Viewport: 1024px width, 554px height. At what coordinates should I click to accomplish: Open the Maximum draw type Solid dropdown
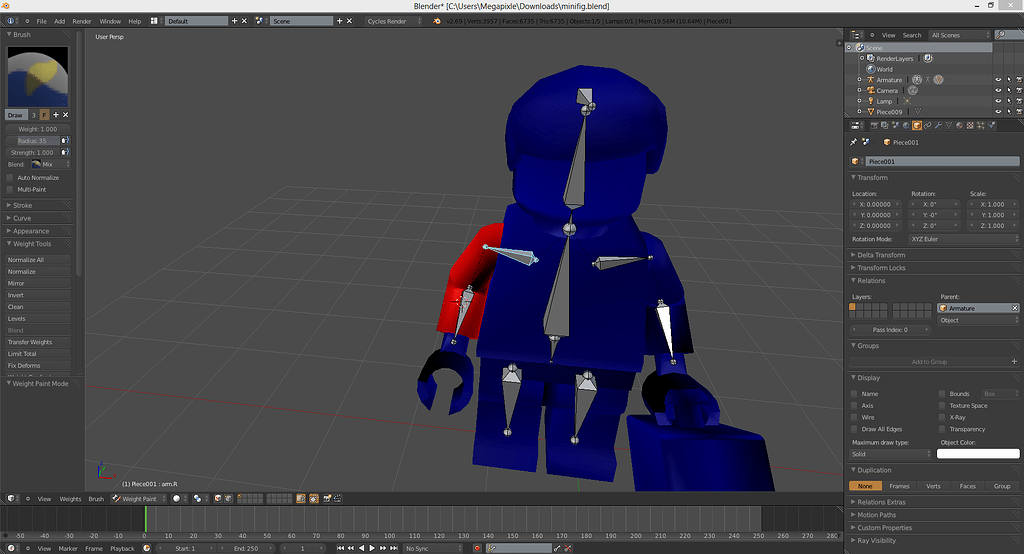[889, 454]
